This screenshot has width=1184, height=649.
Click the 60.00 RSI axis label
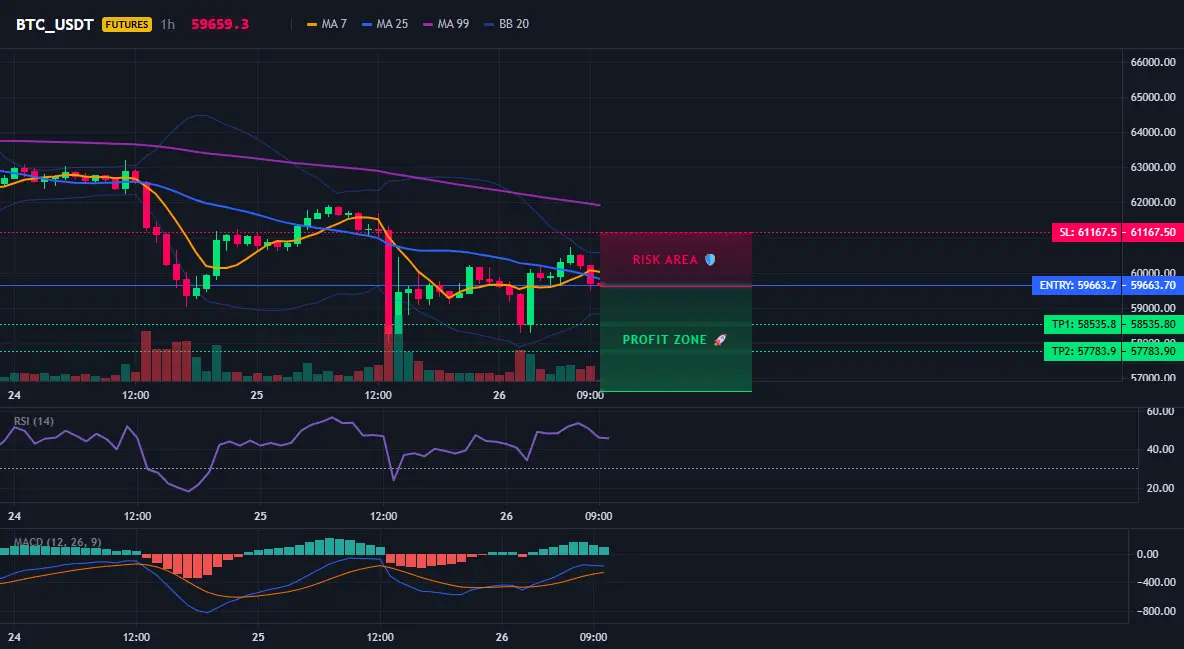click(1160, 412)
